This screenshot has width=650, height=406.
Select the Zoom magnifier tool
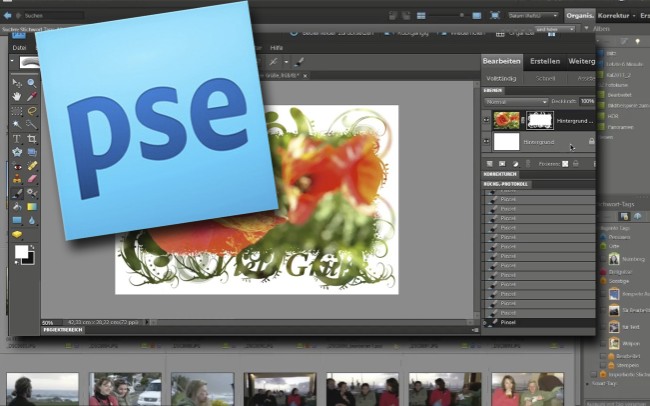tap(32, 83)
